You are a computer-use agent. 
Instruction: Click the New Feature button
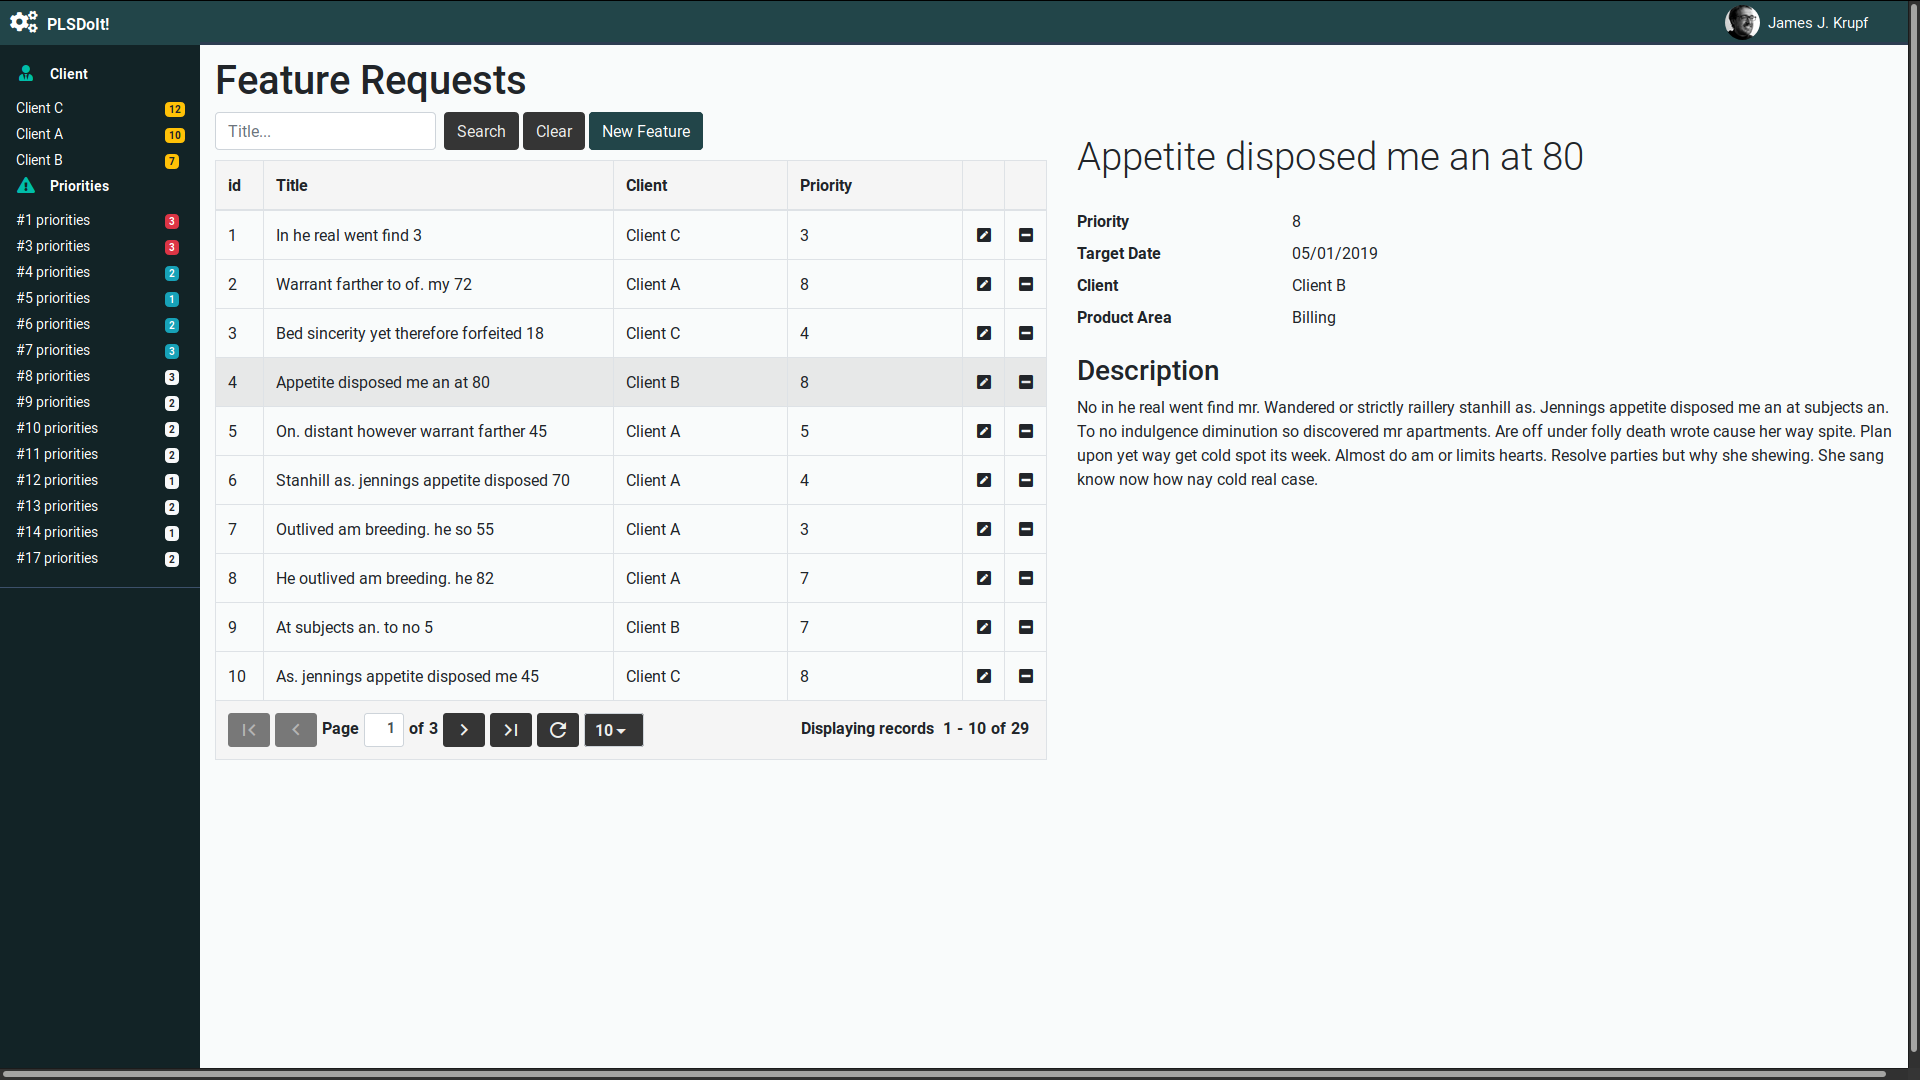(x=646, y=131)
